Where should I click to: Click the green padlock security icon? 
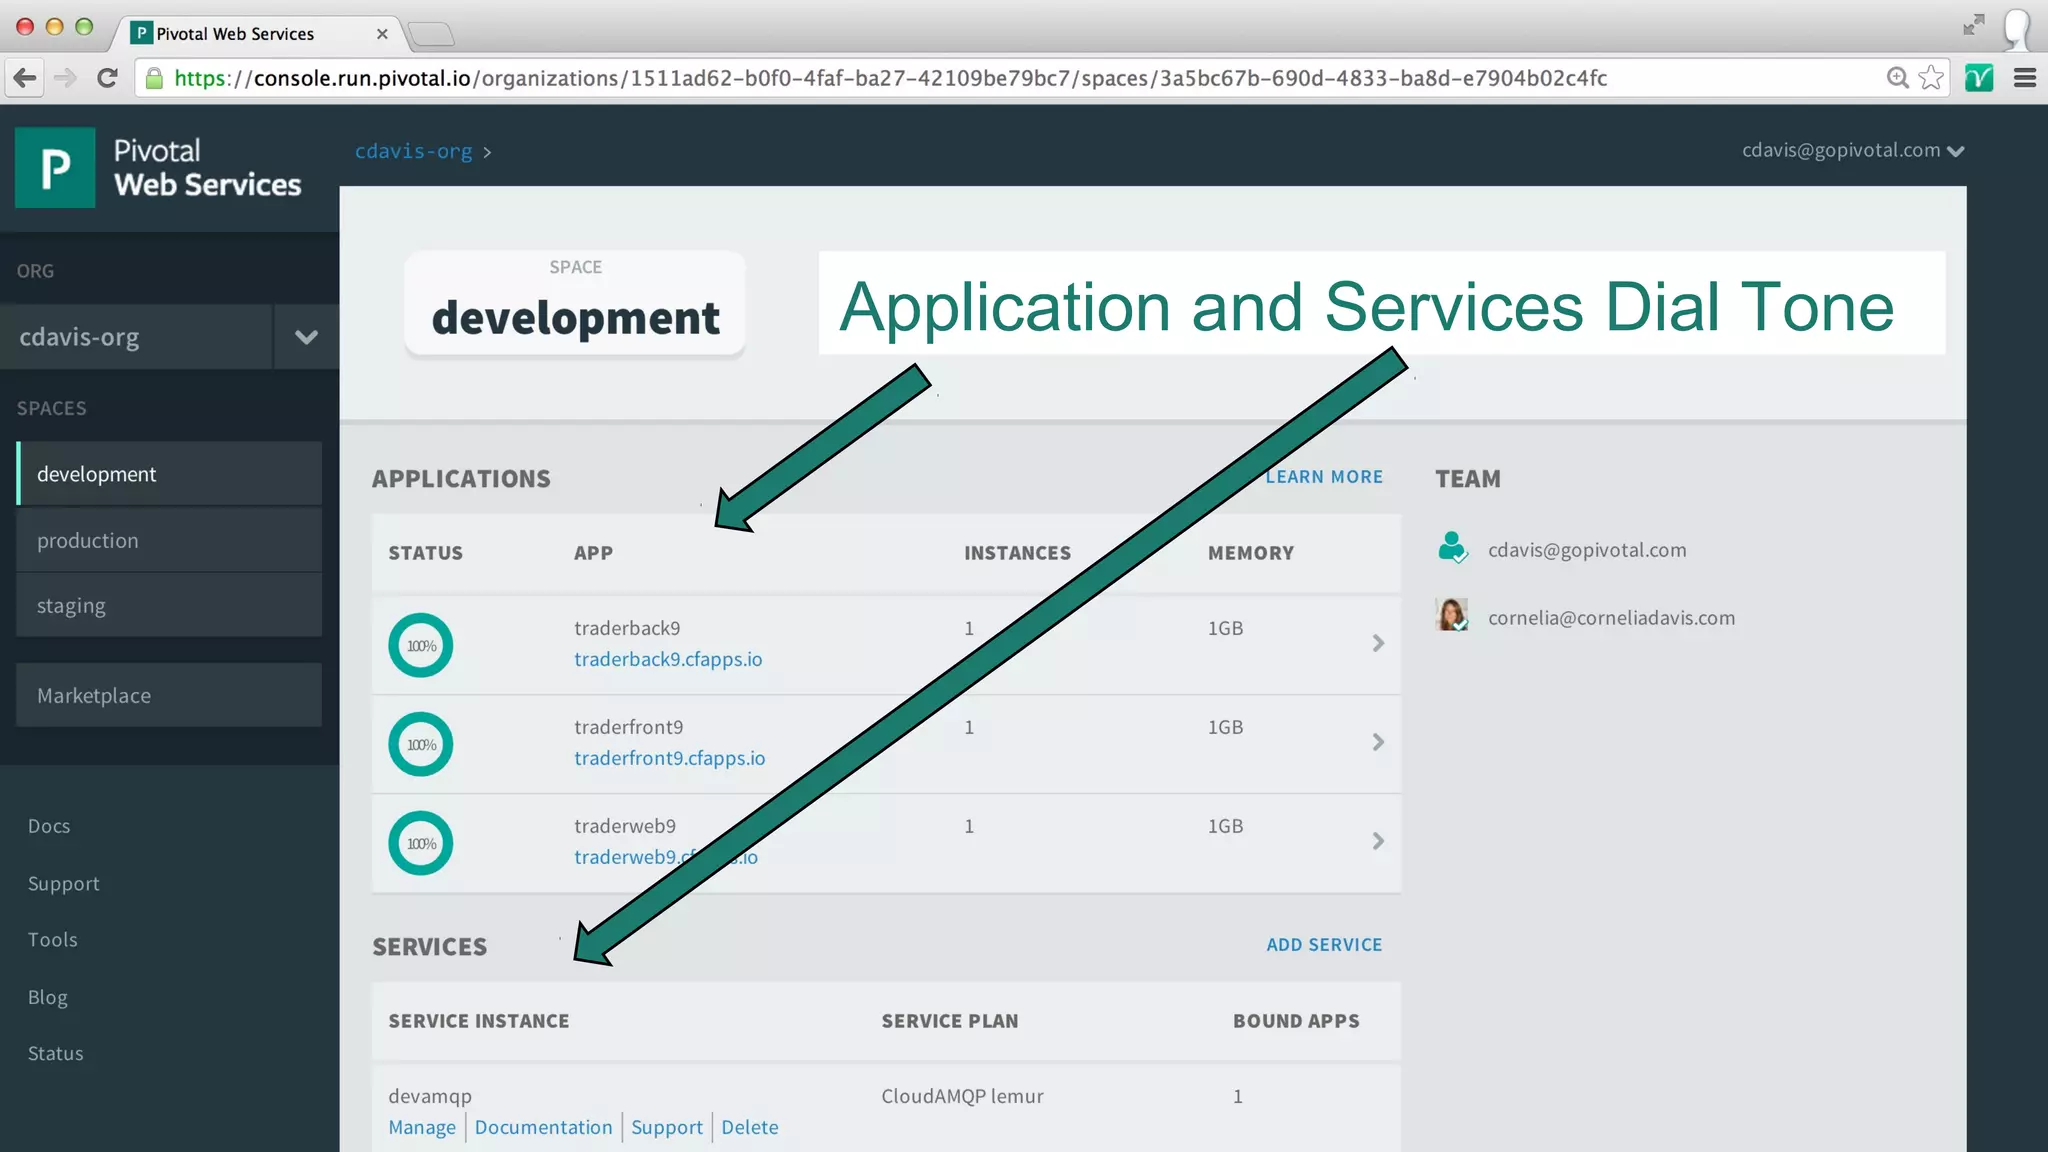(x=154, y=78)
